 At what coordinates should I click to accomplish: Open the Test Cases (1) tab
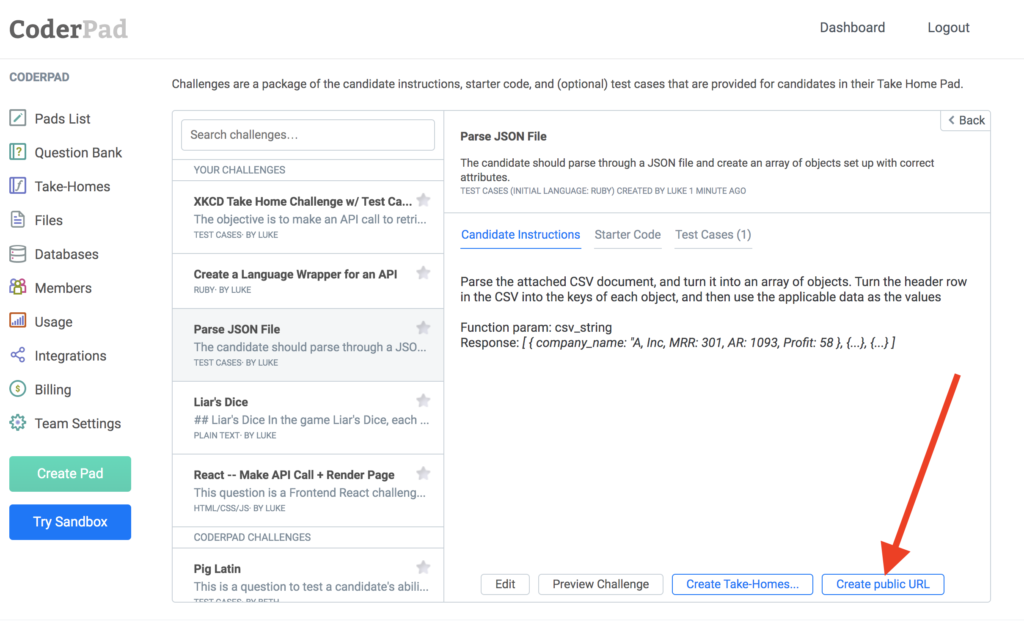click(x=713, y=235)
